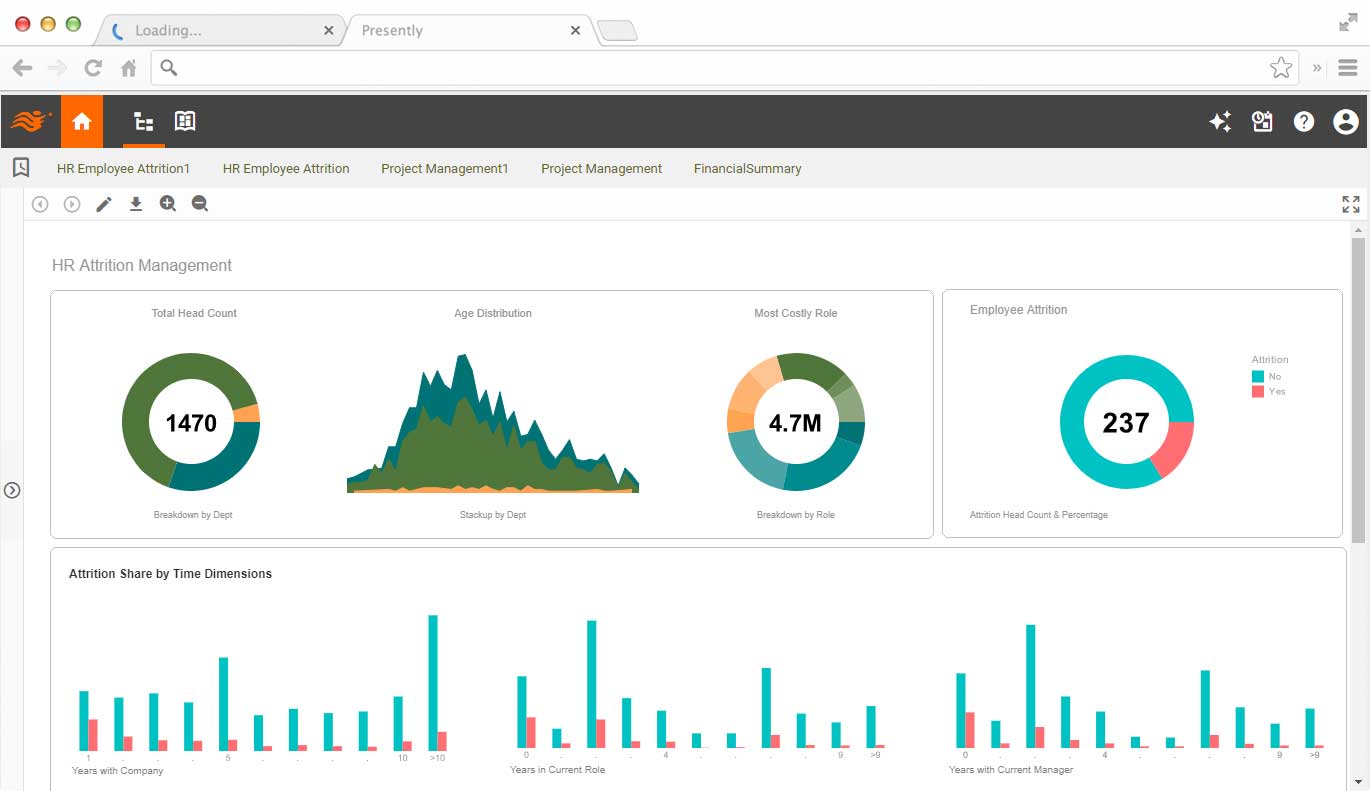Click the bookmark icon beside the tabs
The height and width of the screenshot is (791, 1370).
21,168
